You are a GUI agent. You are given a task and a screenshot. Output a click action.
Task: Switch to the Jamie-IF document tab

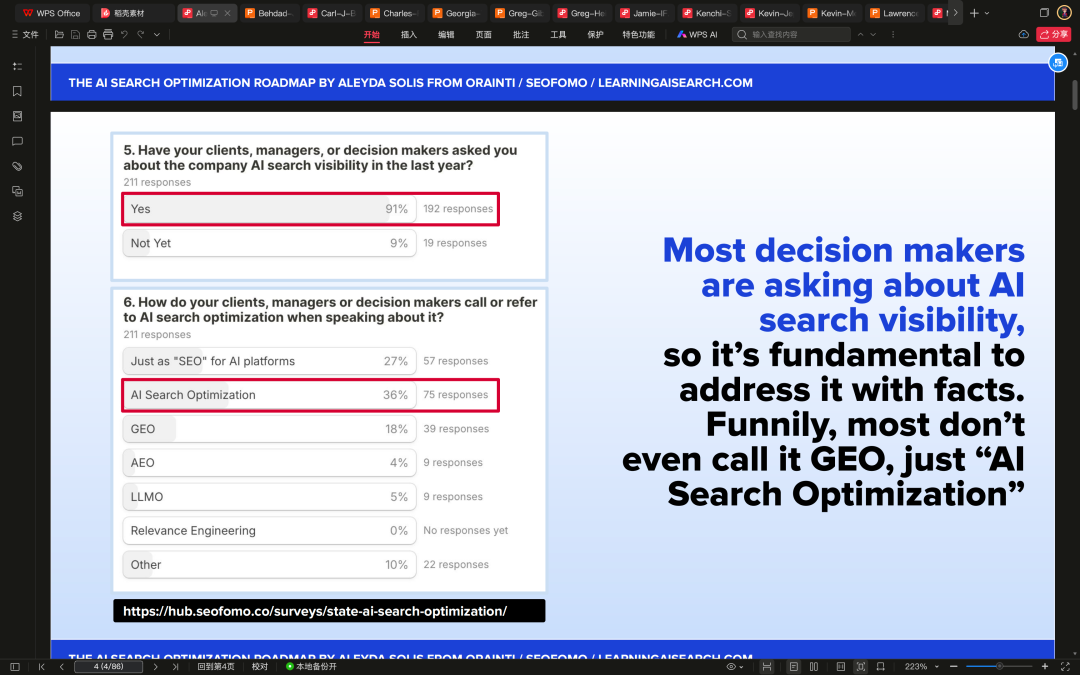click(644, 13)
